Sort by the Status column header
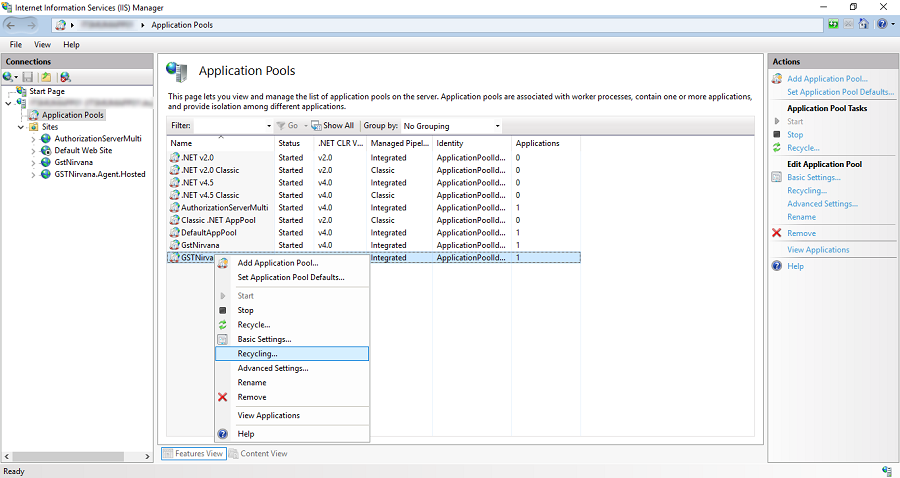 click(x=294, y=143)
